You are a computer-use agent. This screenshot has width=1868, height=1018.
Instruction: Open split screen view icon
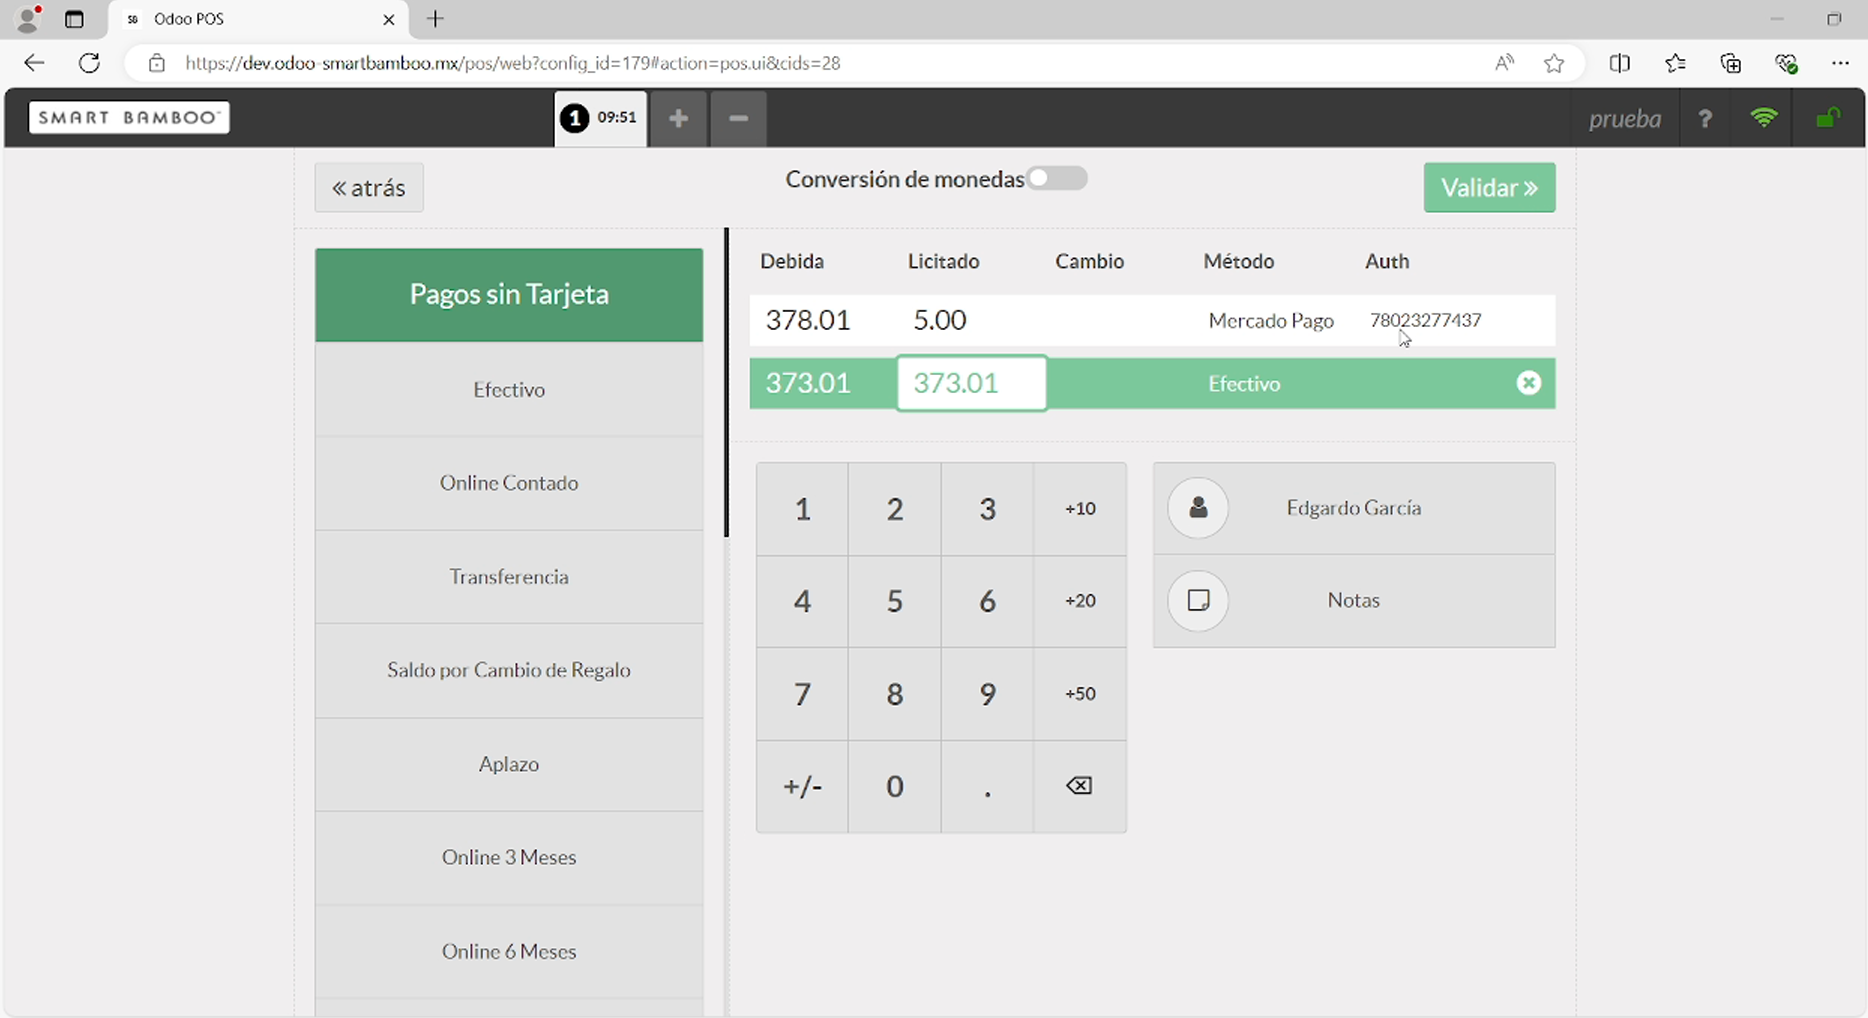tap(1620, 63)
